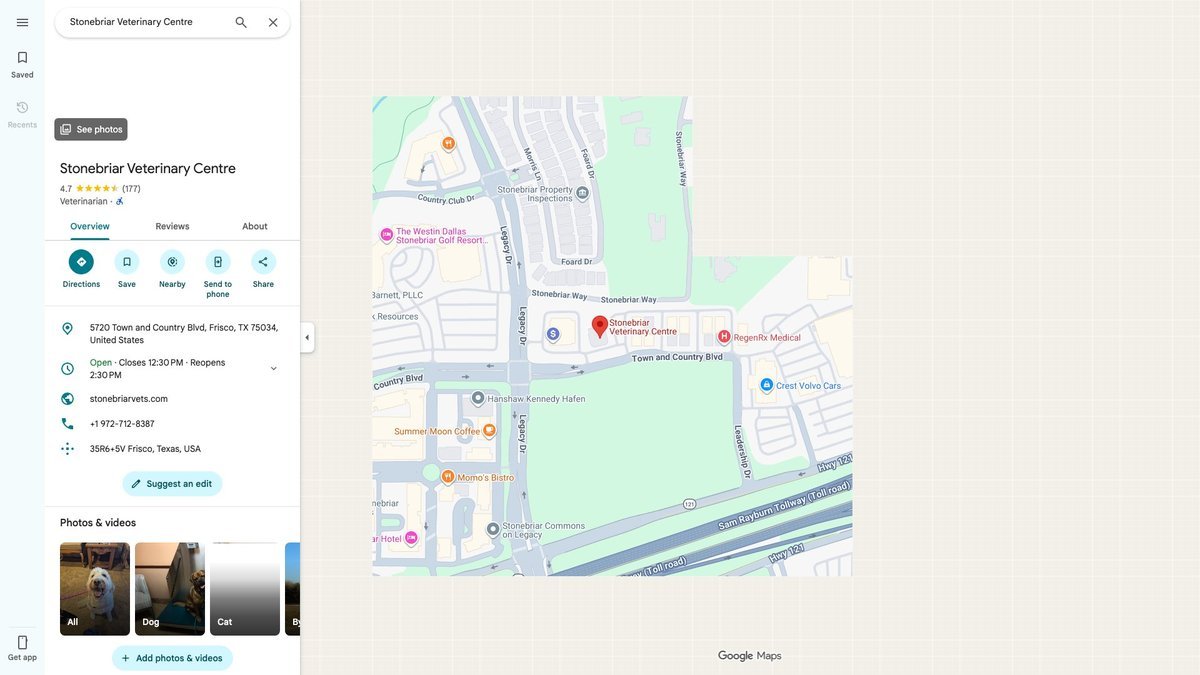Switch to the Overview tab
Image resolution: width=1200 pixels, height=675 pixels.
tap(90, 226)
